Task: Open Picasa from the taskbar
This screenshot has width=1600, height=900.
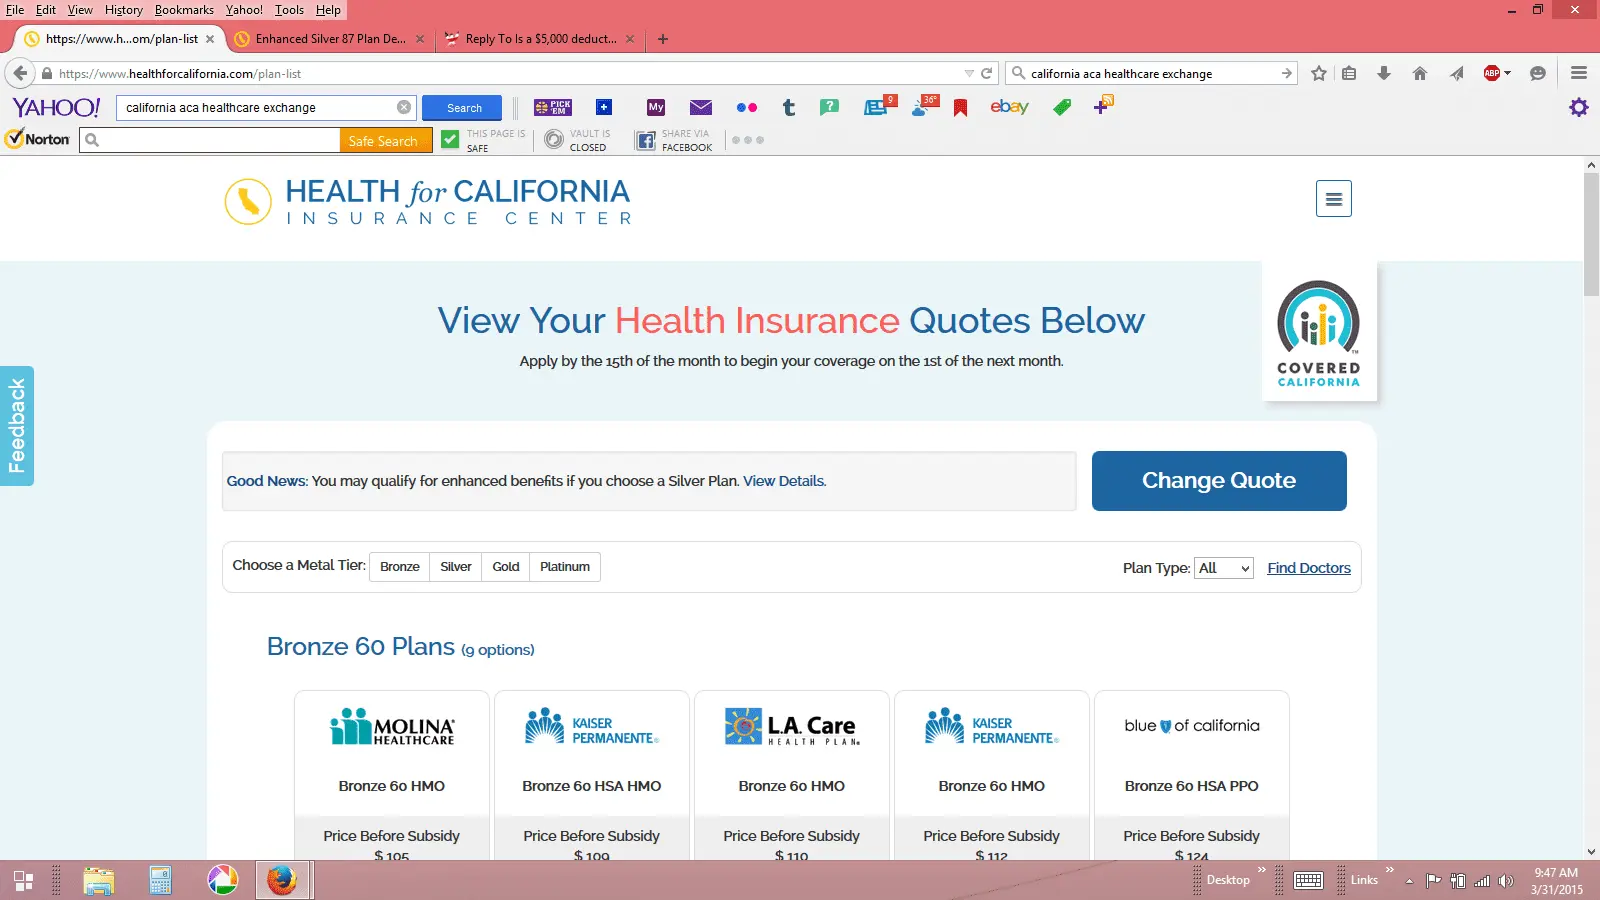Action: (222, 880)
